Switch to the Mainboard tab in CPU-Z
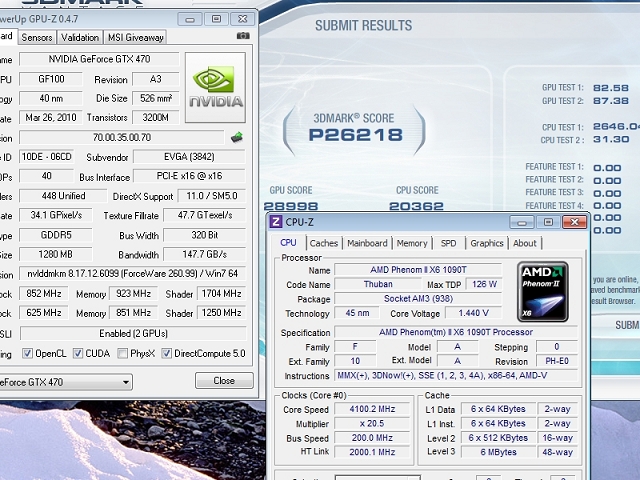This screenshot has width=640, height=480. [x=367, y=243]
